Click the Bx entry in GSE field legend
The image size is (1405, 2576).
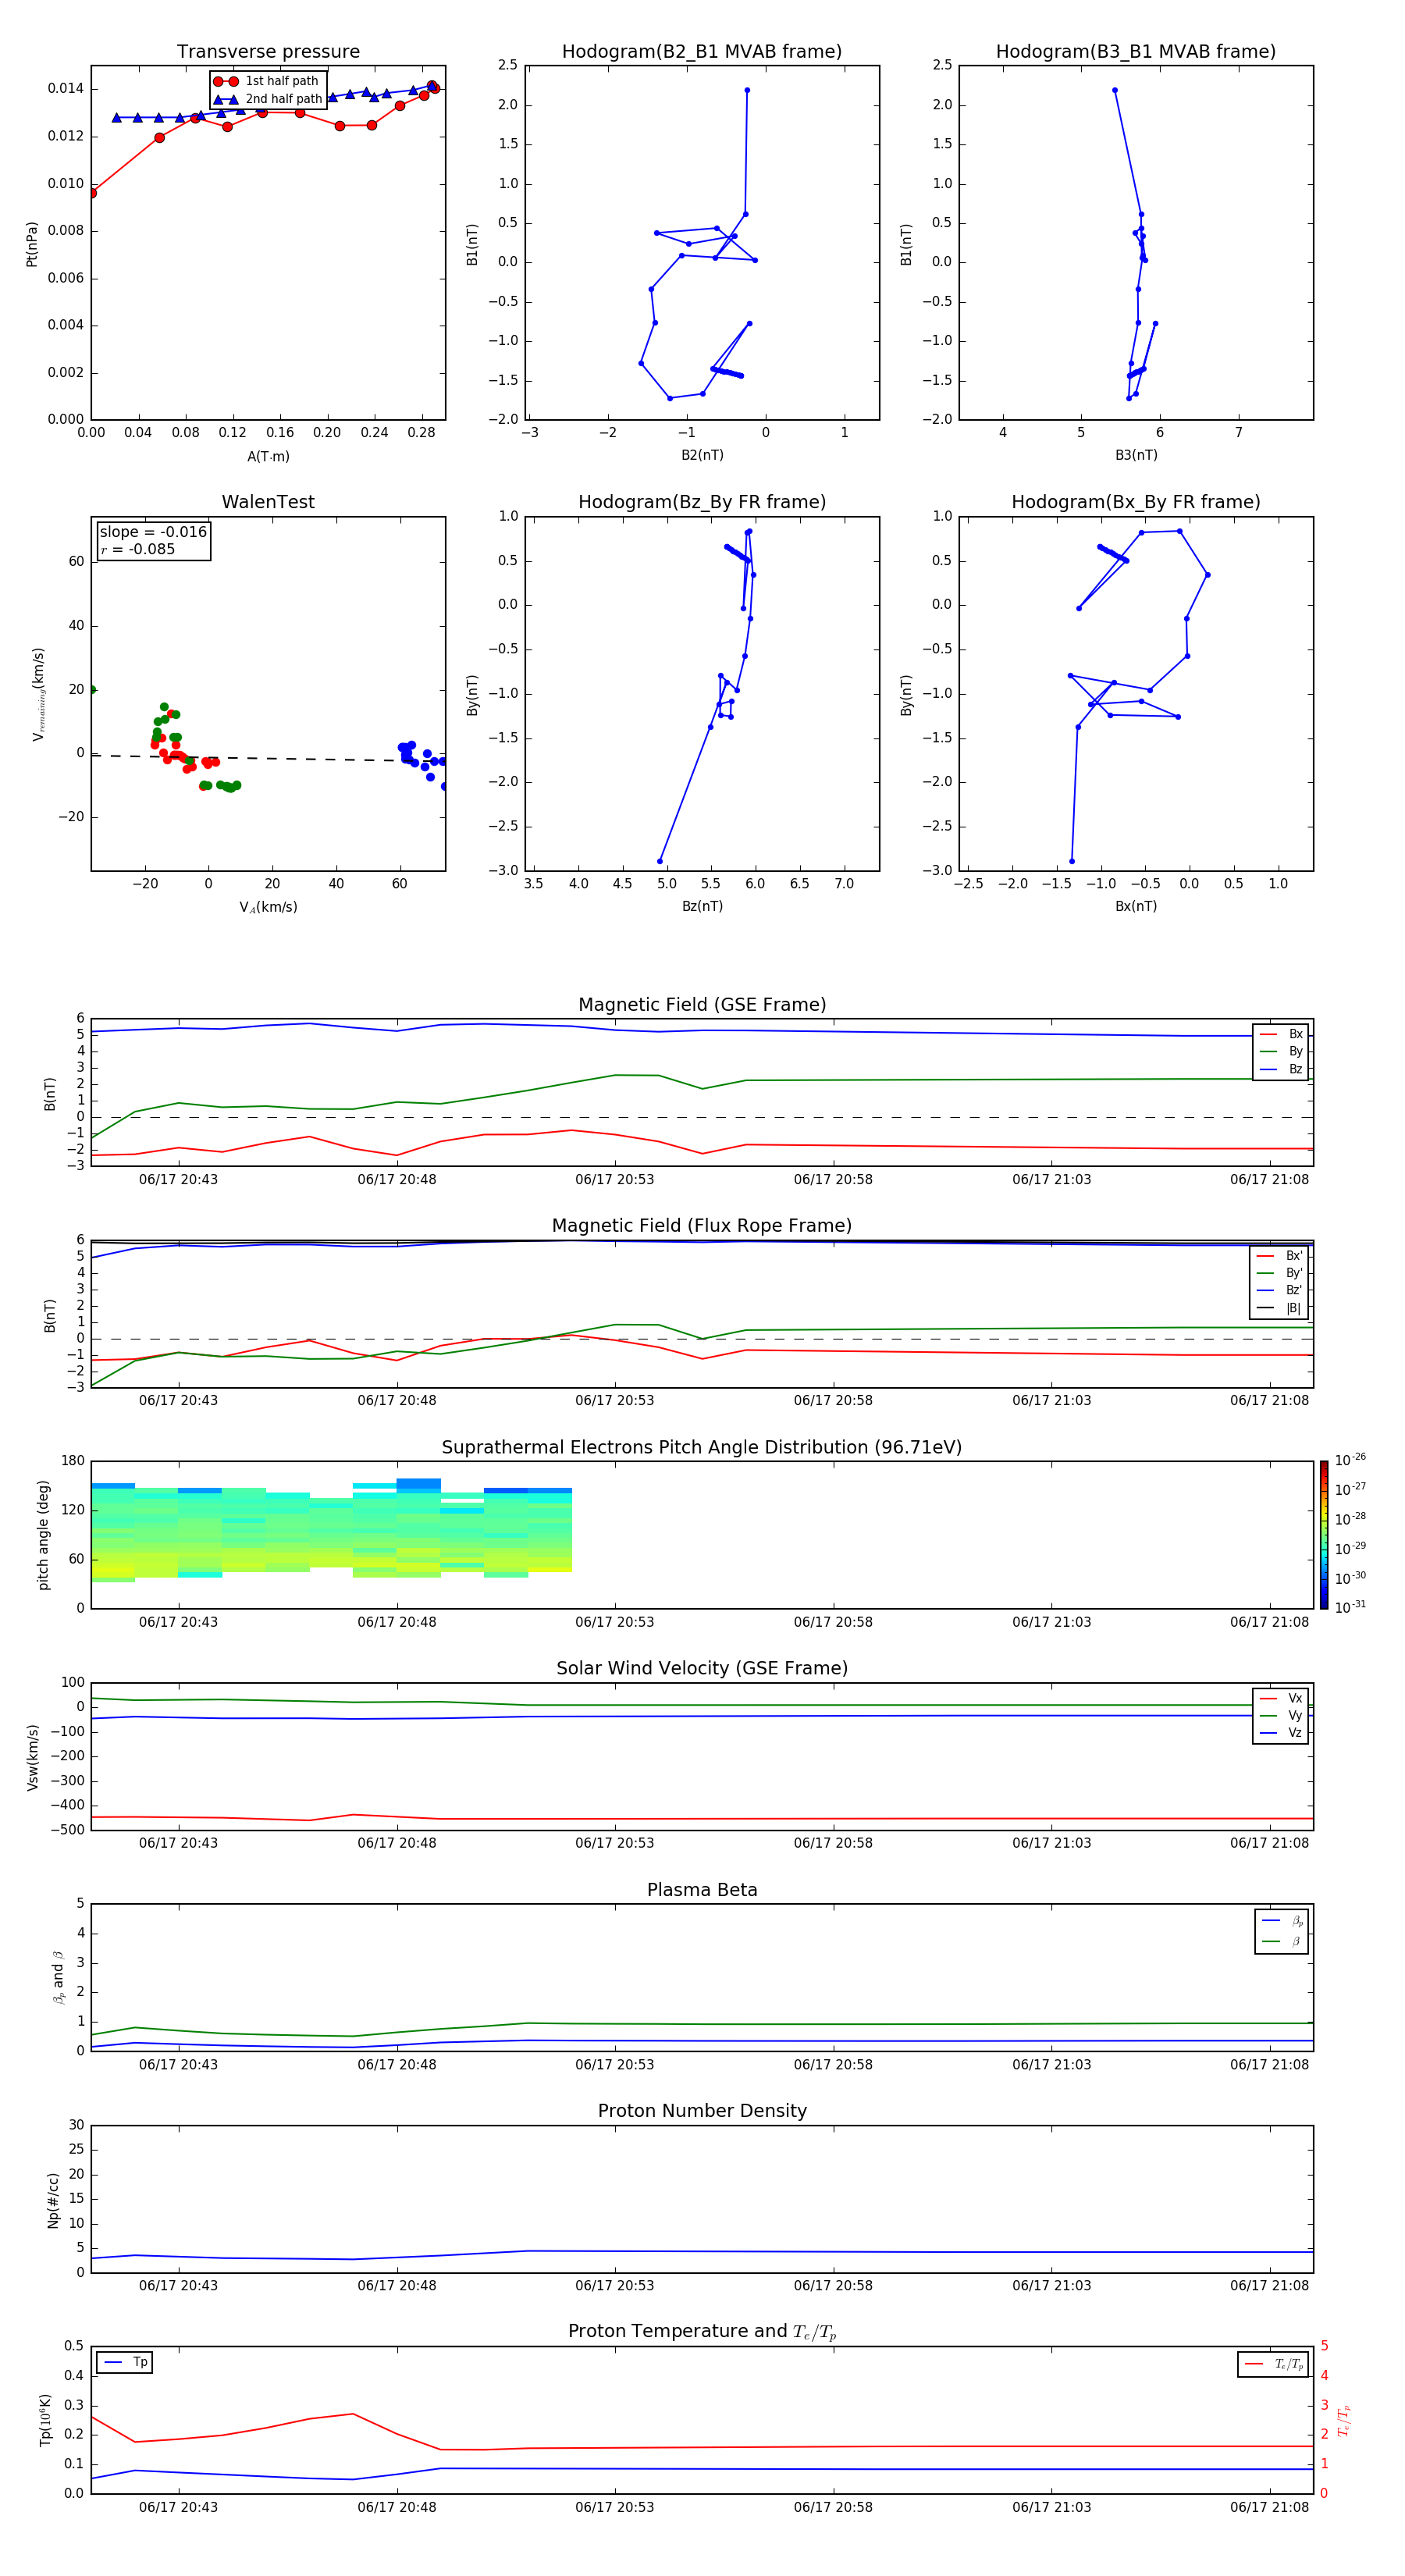[x=1281, y=1034]
